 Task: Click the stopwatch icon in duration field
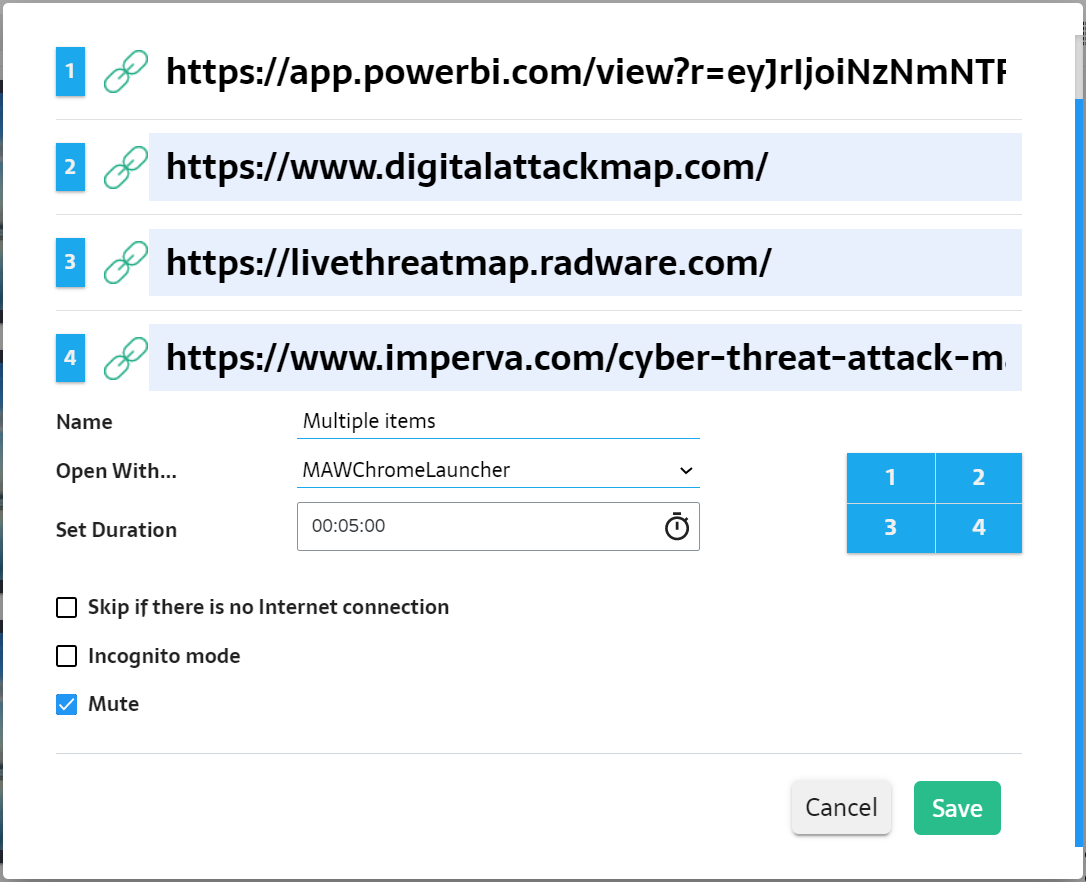click(x=677, y=527)
